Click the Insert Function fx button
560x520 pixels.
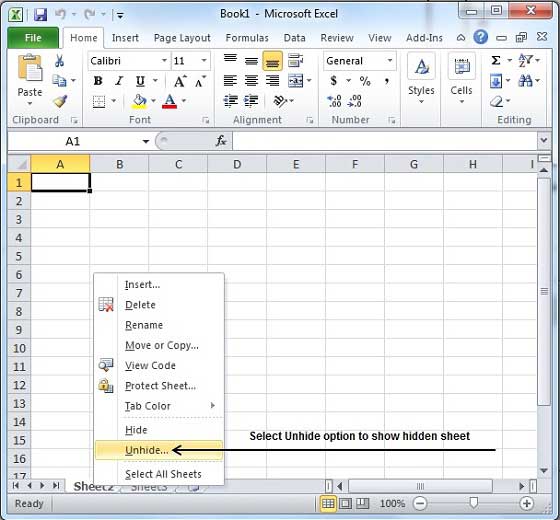[x=221, y=141]
